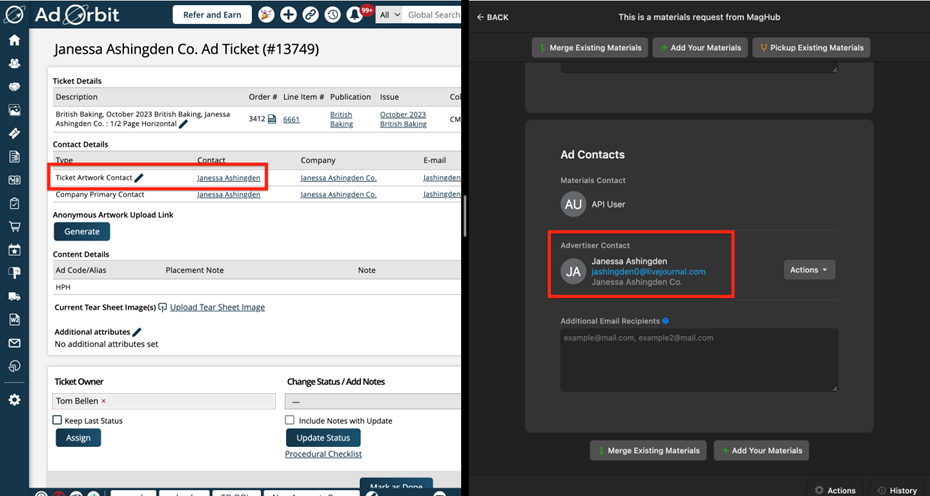The image size is (930, 496).
Task: Open the W2 document icon in sidebar
Action: 14,320
